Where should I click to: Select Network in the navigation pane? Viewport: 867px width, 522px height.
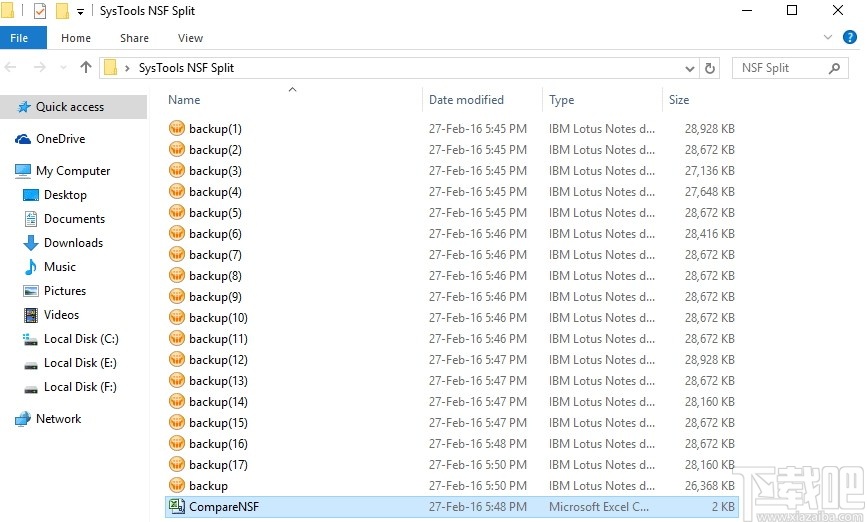point(59,419)
